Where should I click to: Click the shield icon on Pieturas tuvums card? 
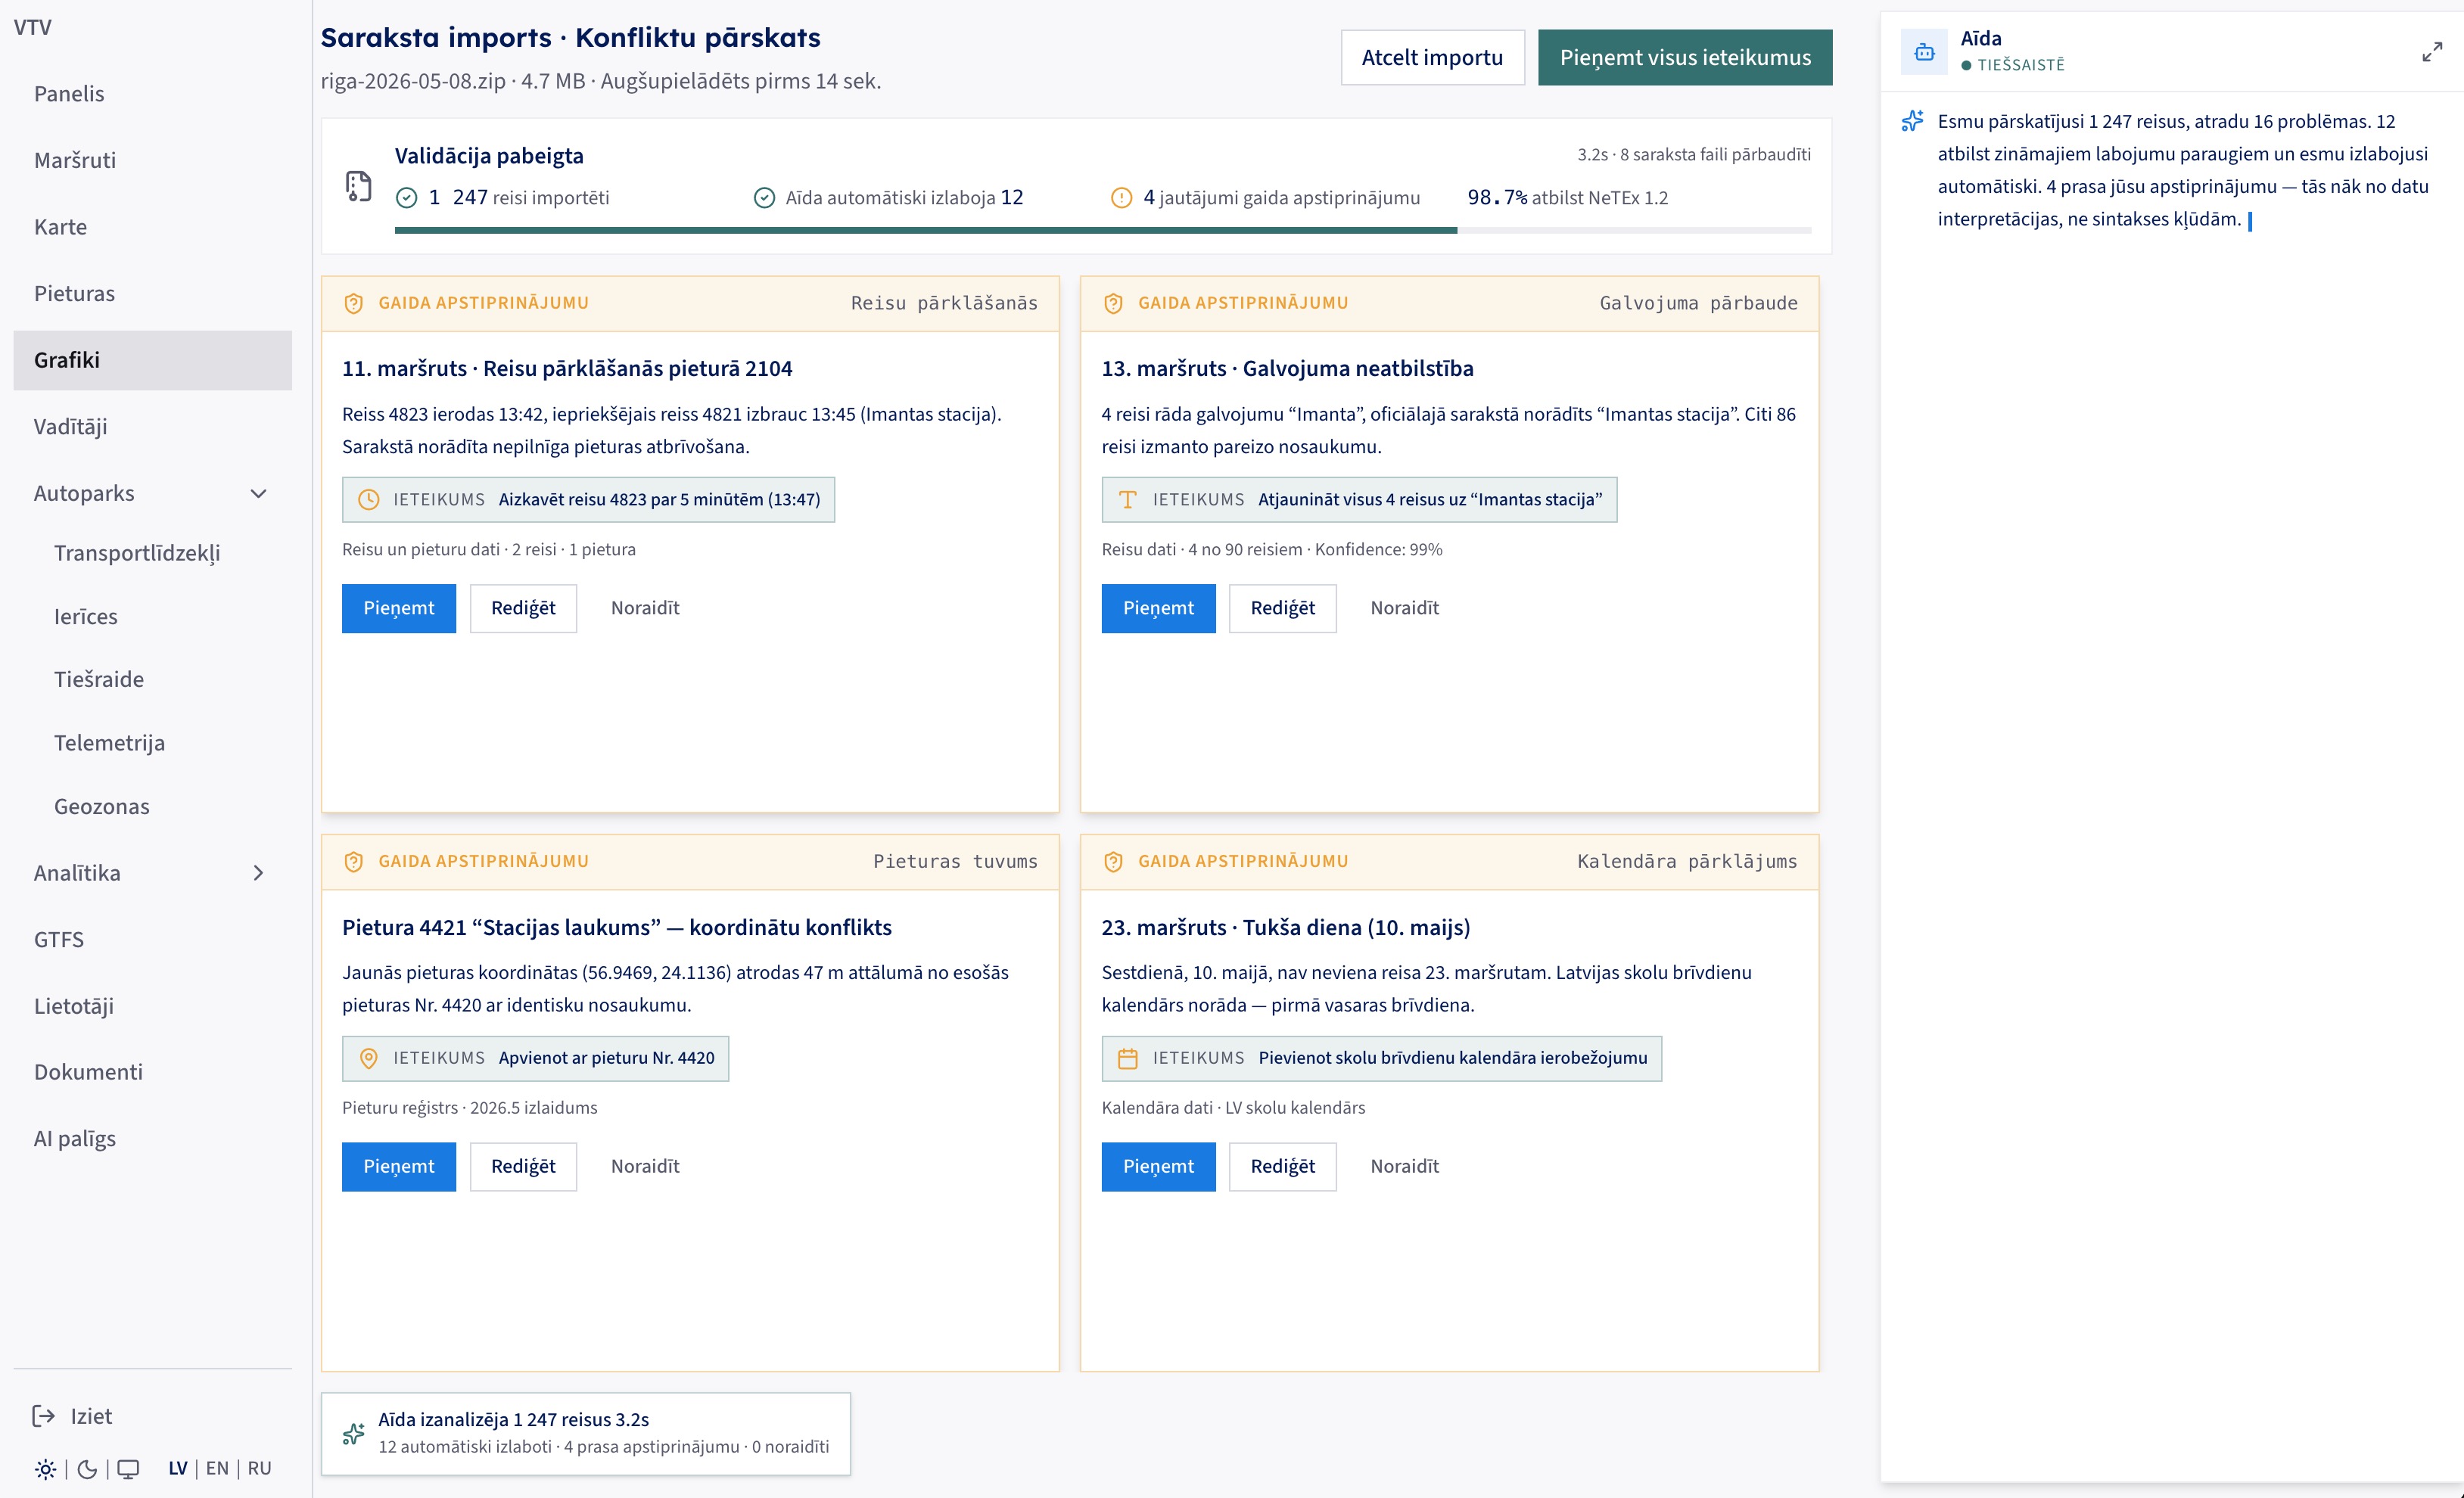click(x=354, y=862)
